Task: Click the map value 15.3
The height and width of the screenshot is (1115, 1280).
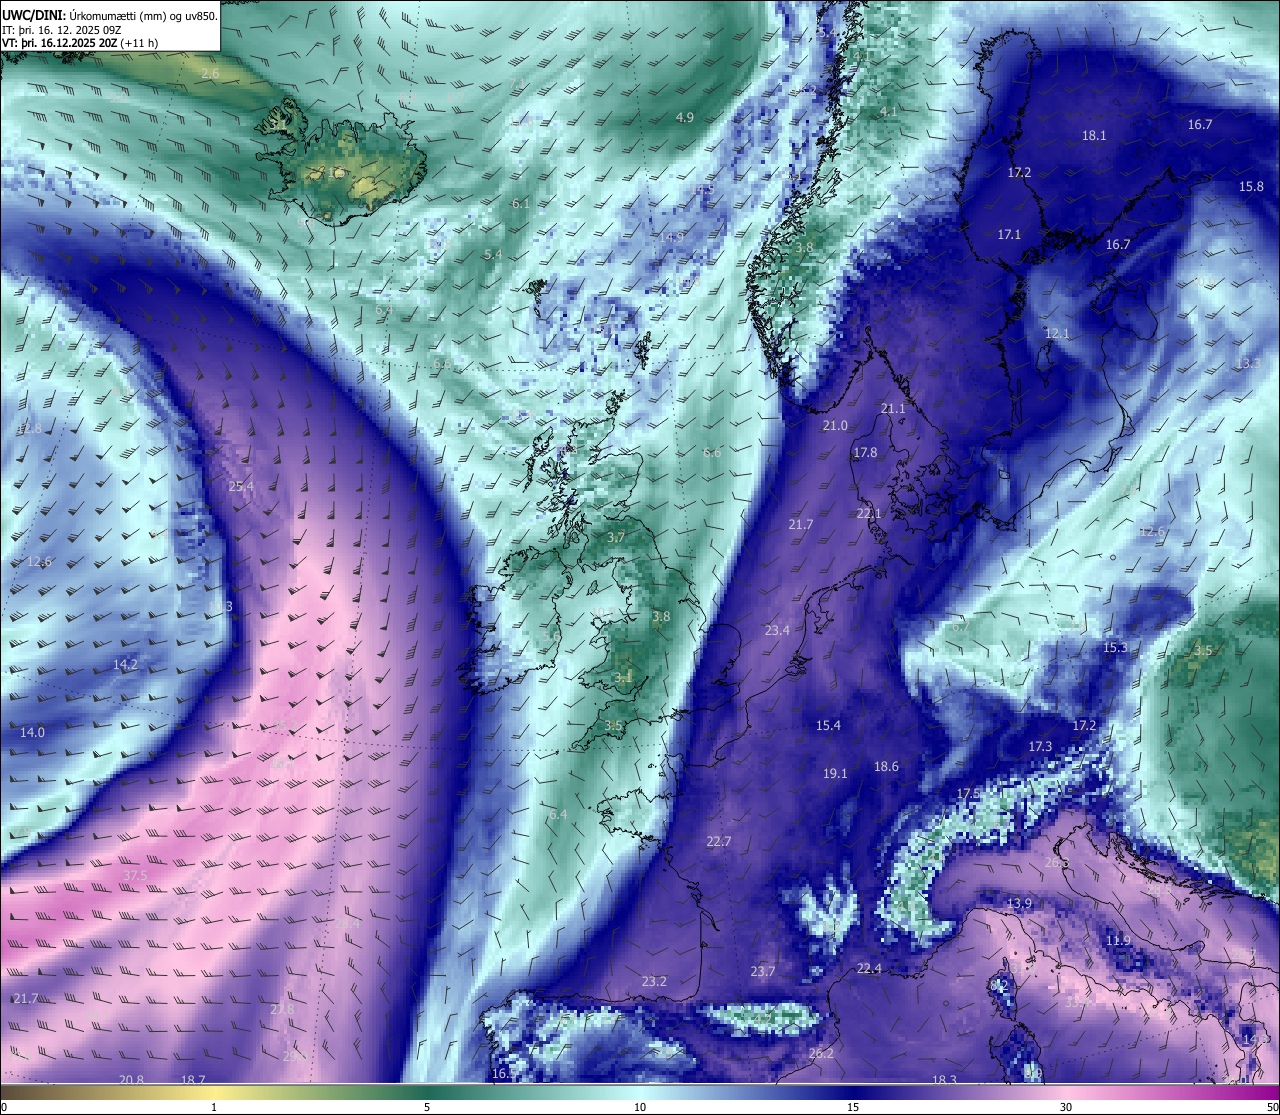Action: pyautogui.click(x=1115, y=648)
